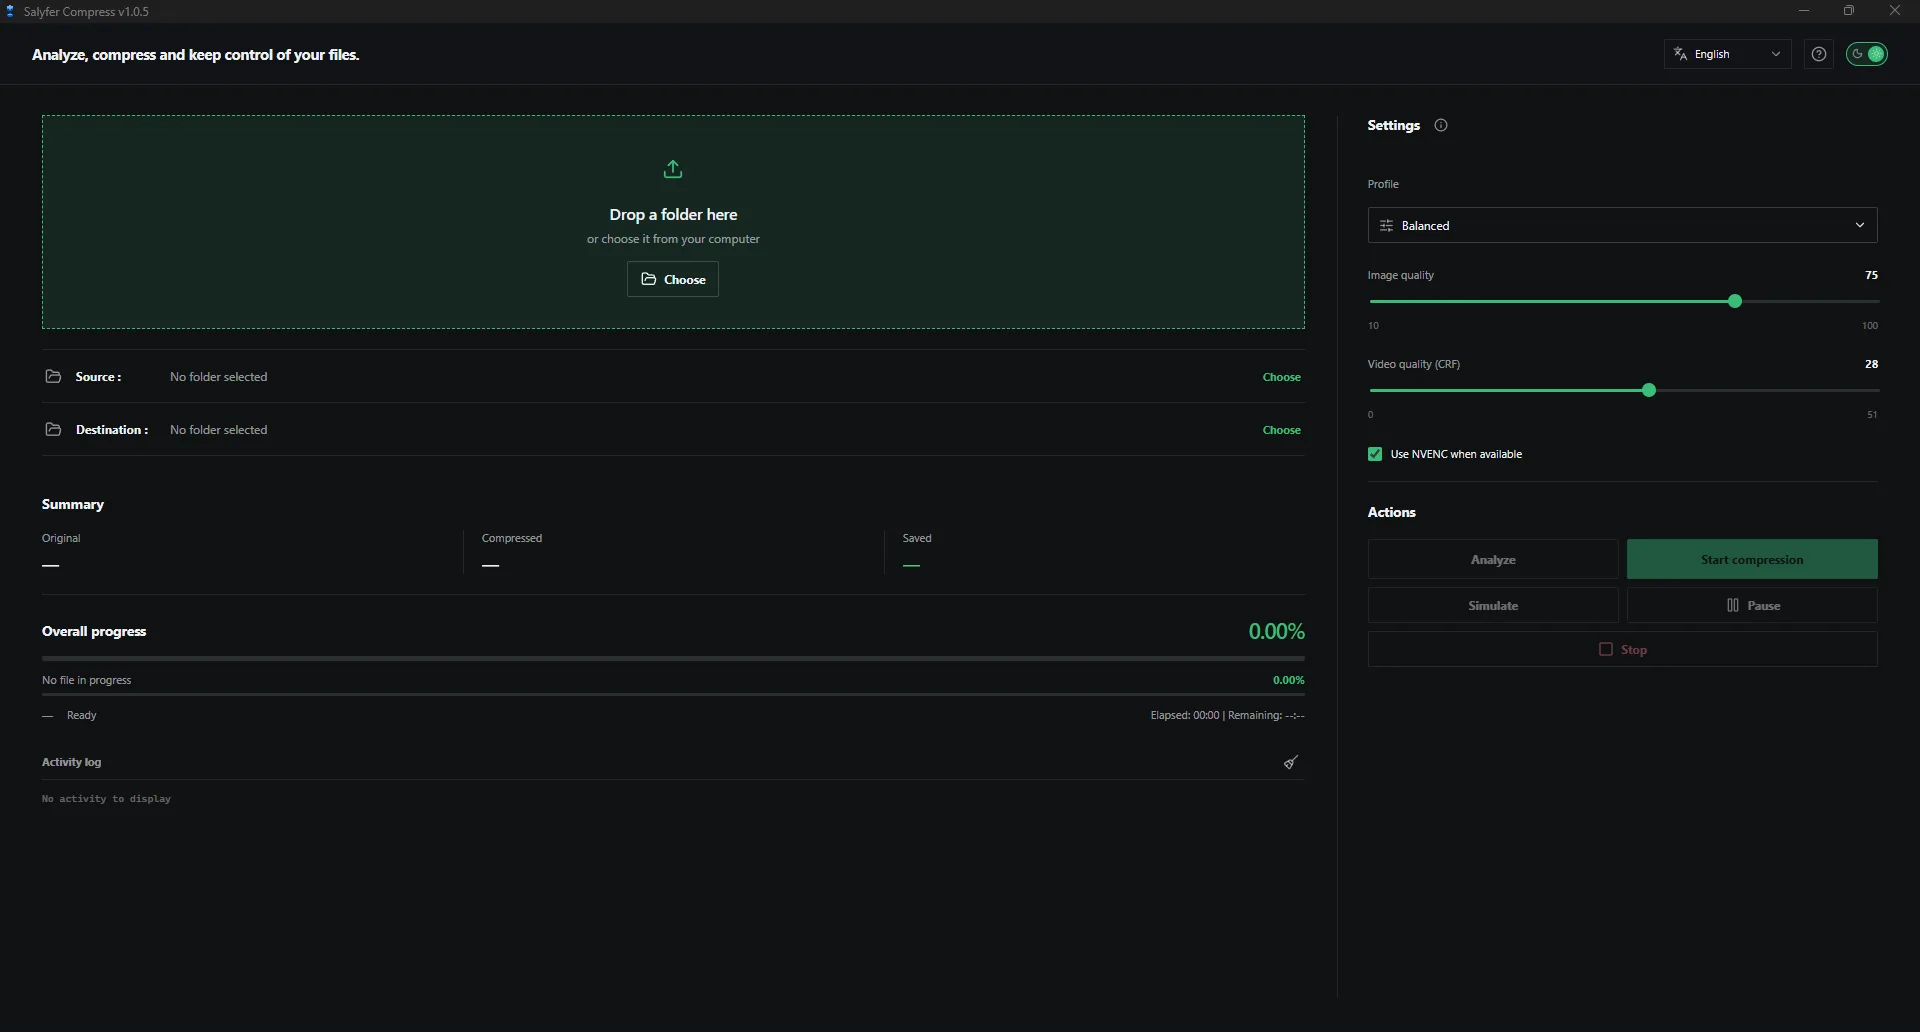Image resolution: width=1920 pixels, height=1032 pixels.
Task: Minimize the Salyfer Compress window
Action: pyautogui.click(x=1804, y=11)
